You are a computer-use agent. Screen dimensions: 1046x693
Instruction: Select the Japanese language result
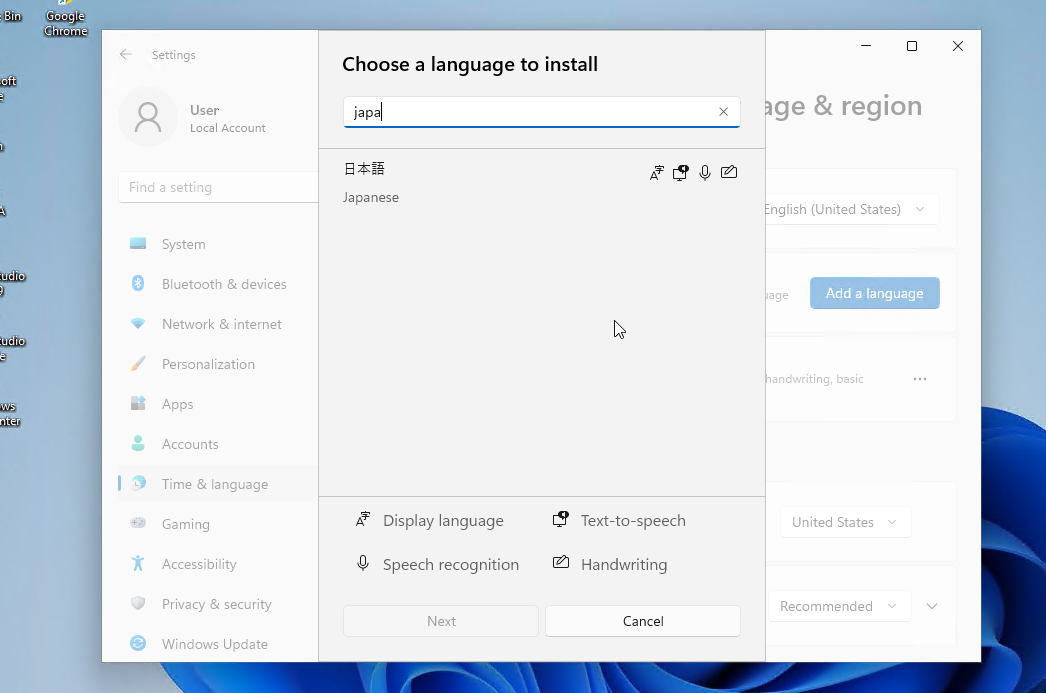[500, 183]
